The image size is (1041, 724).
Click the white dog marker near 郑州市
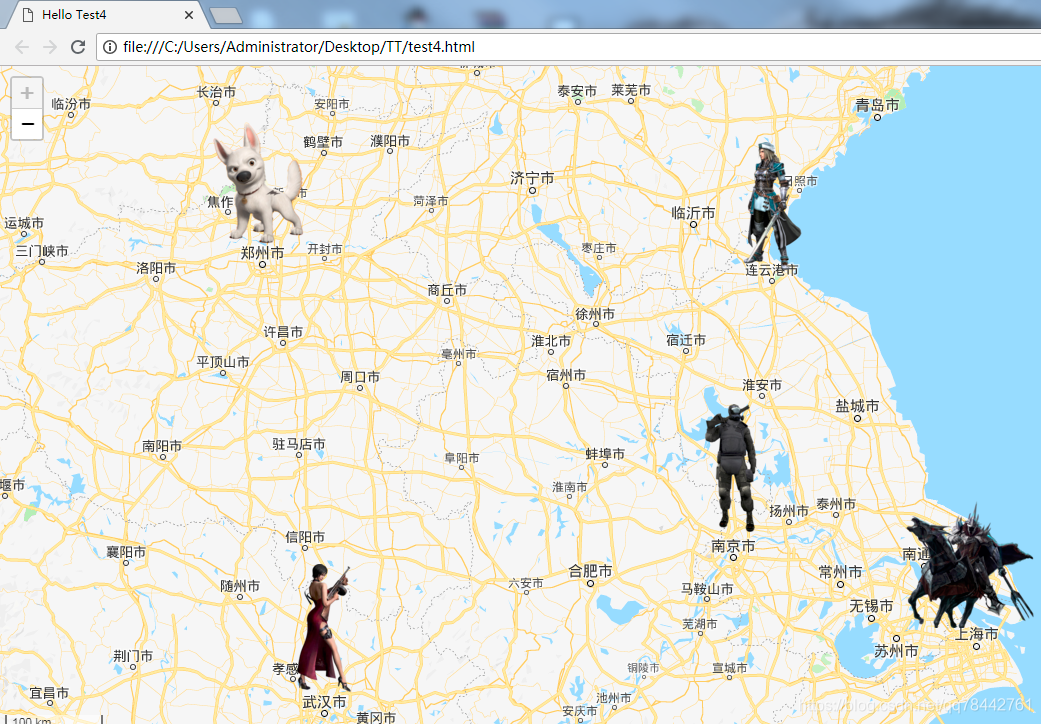pos(258,183)
